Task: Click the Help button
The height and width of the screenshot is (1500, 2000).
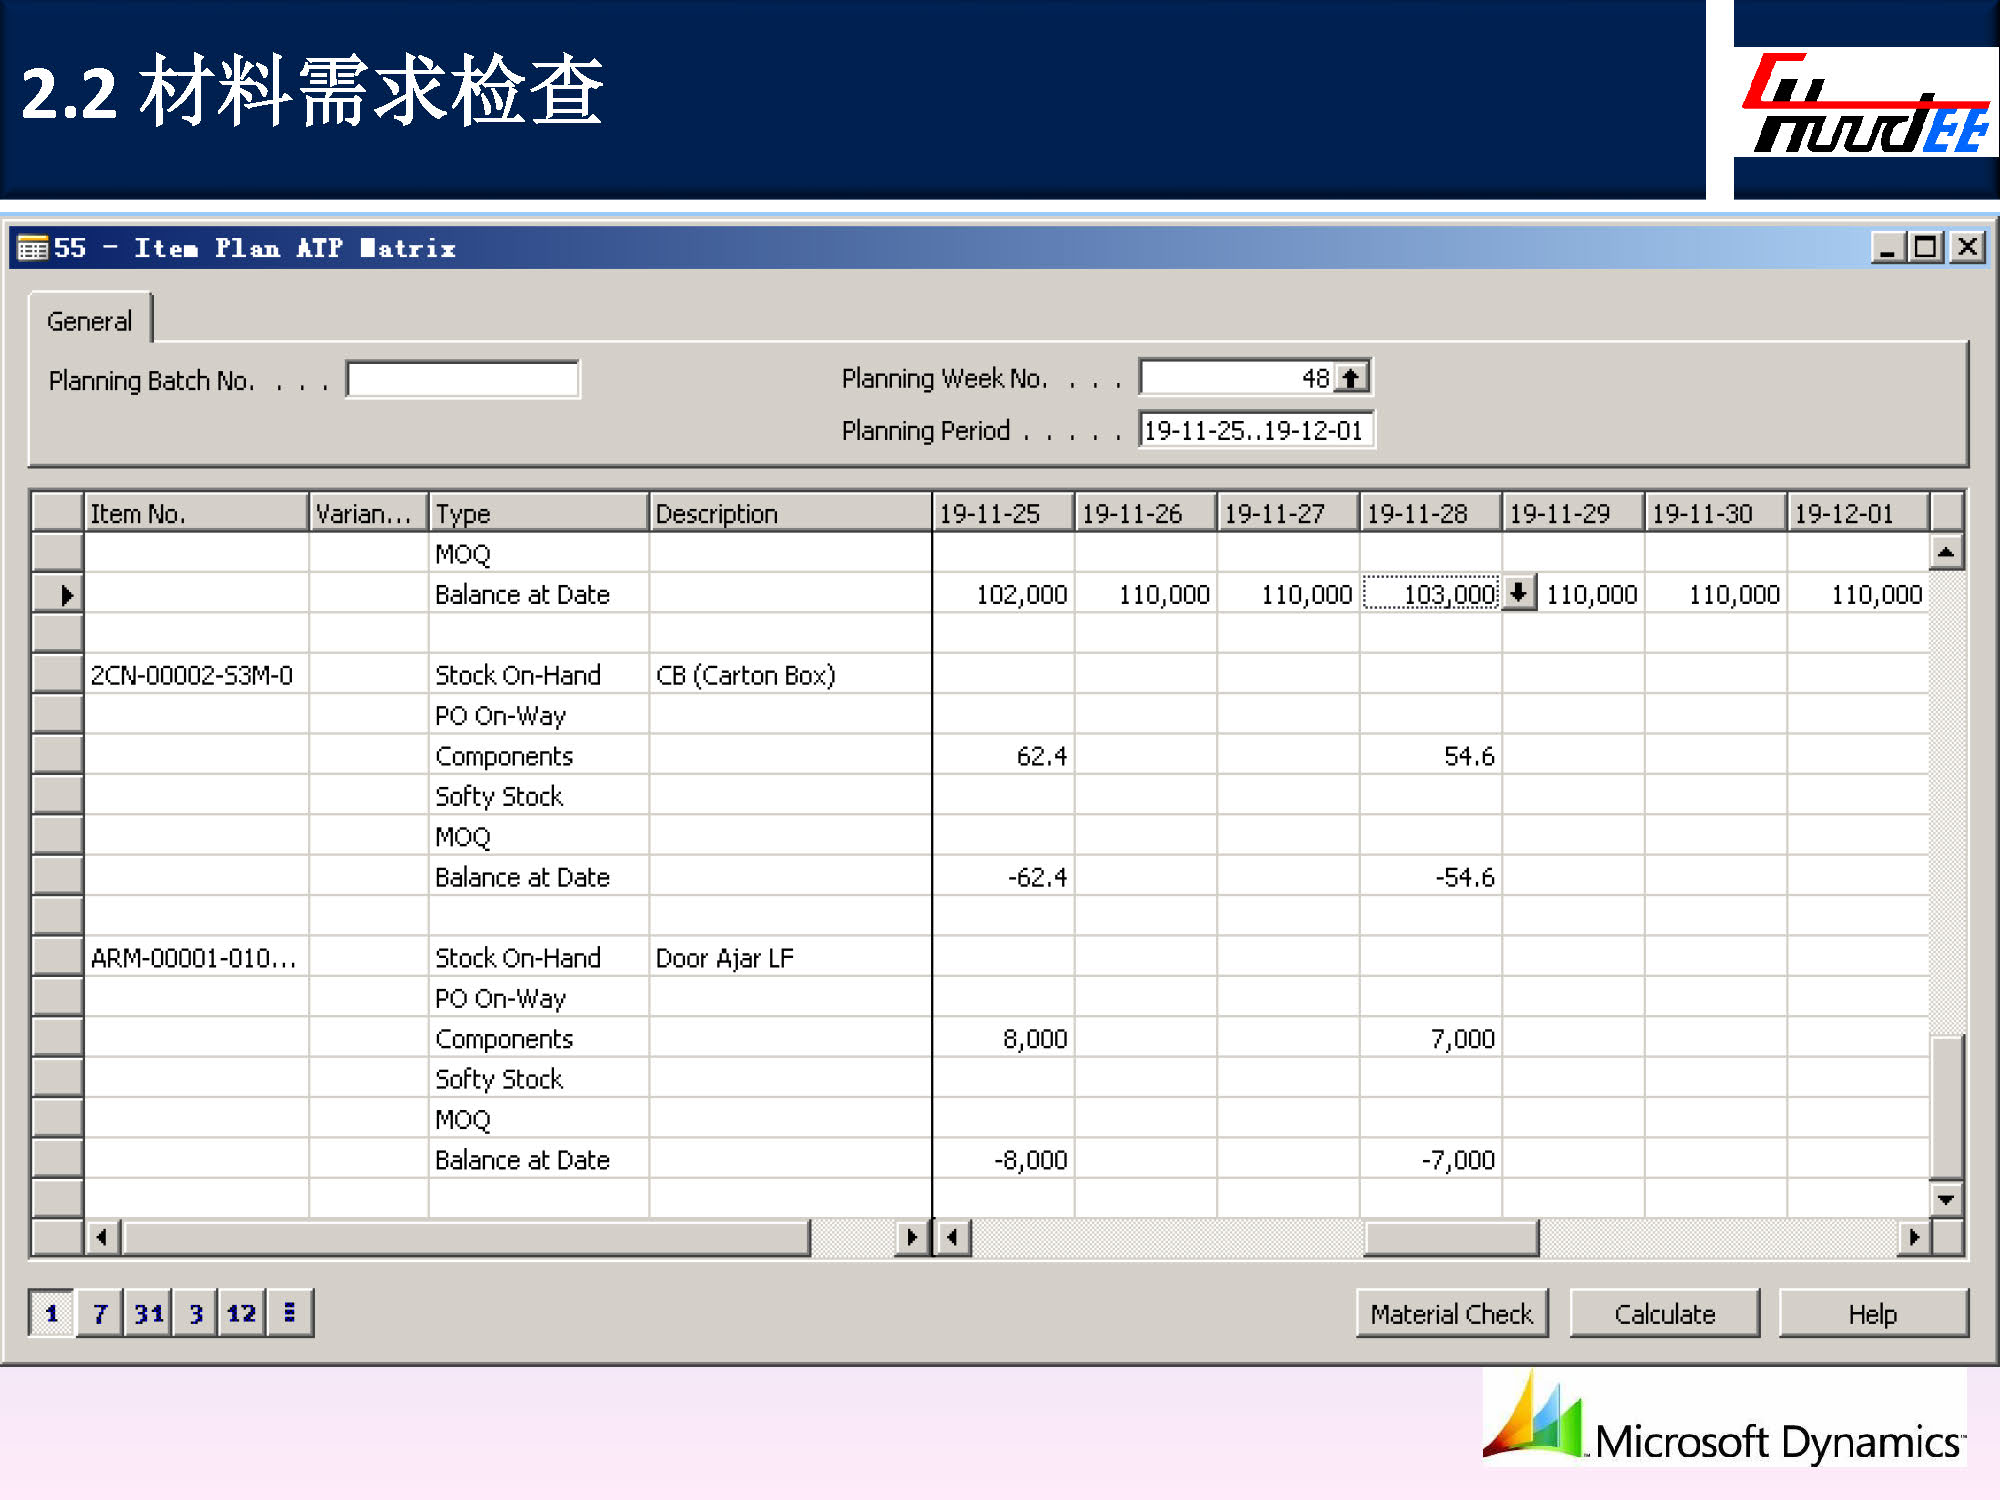Action: click(x=1872, y=1313)
